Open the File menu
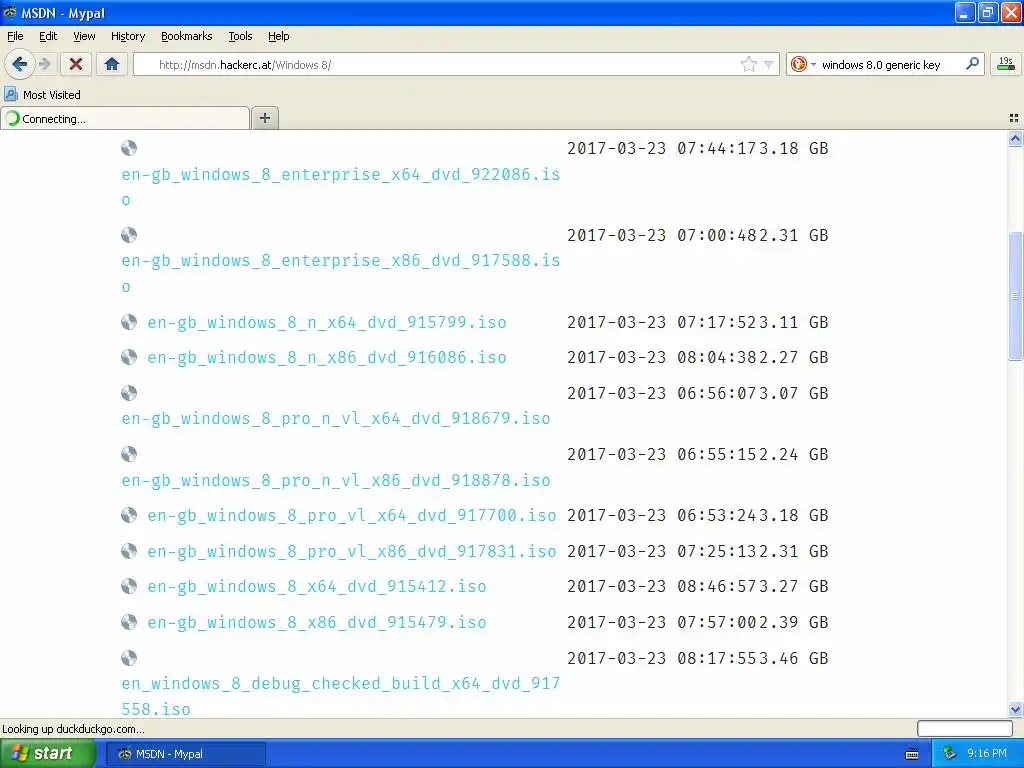1024x768 pixels. point(15,36)
